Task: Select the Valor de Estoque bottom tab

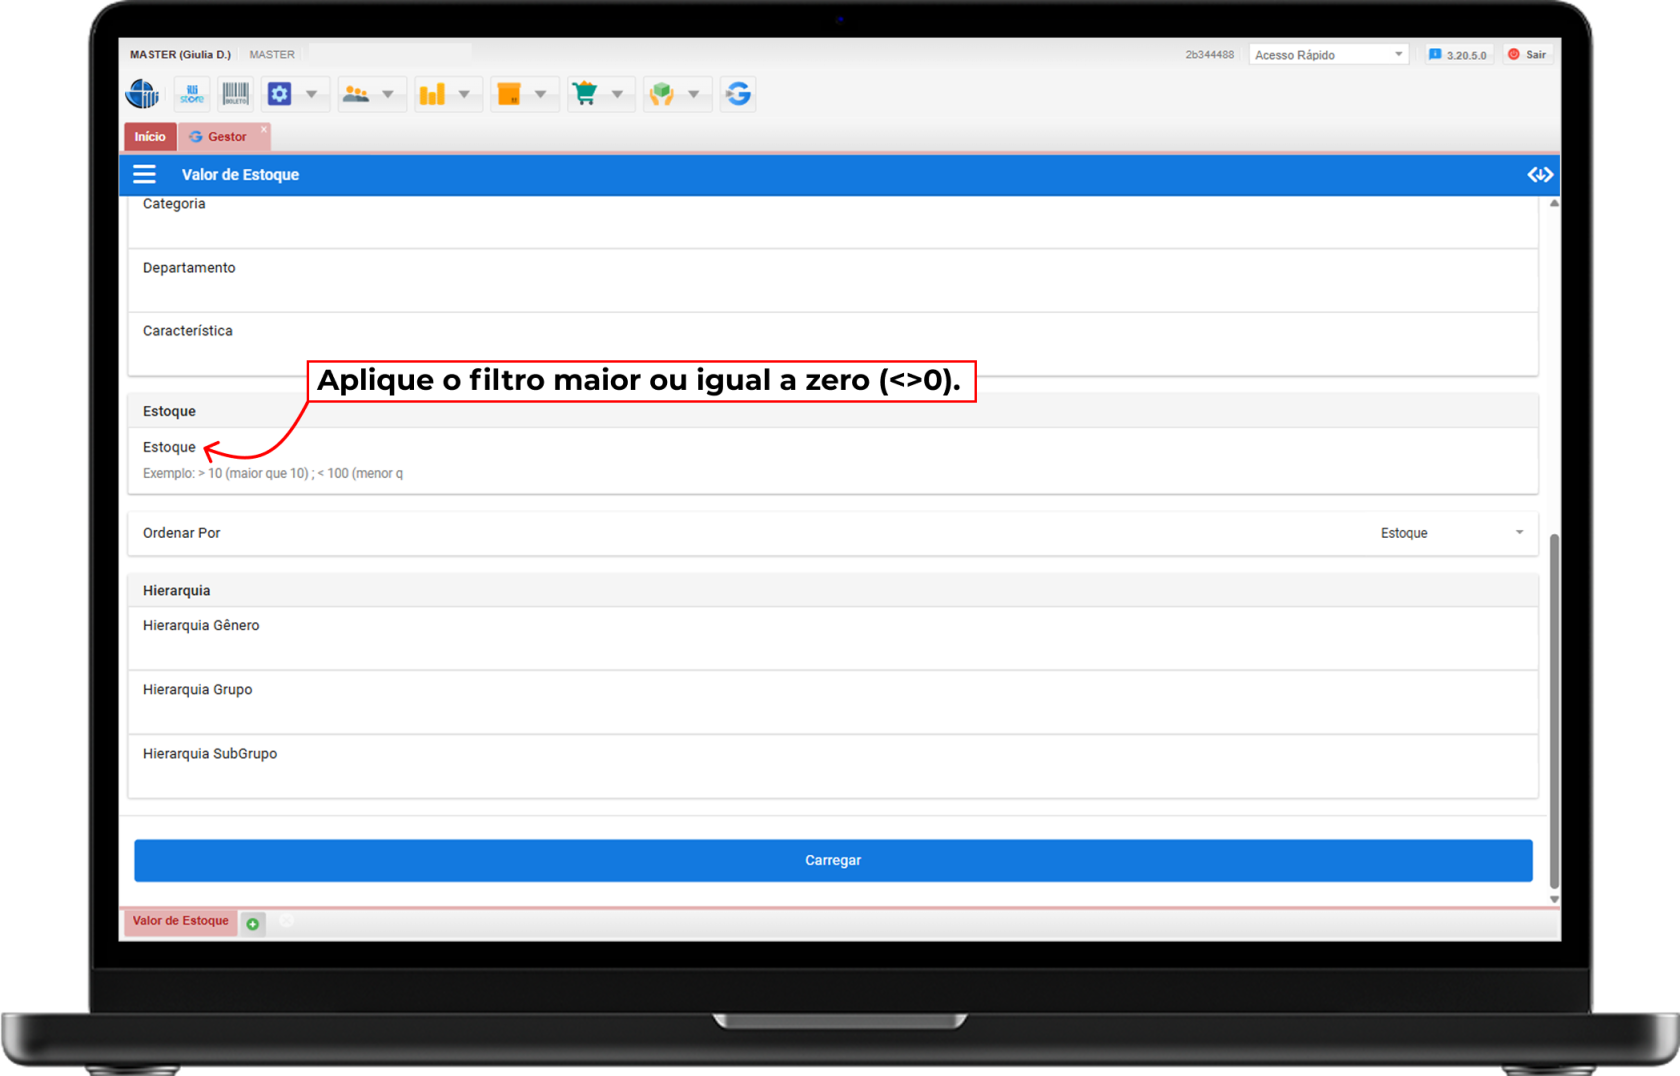Action: [x=180, y=921]
